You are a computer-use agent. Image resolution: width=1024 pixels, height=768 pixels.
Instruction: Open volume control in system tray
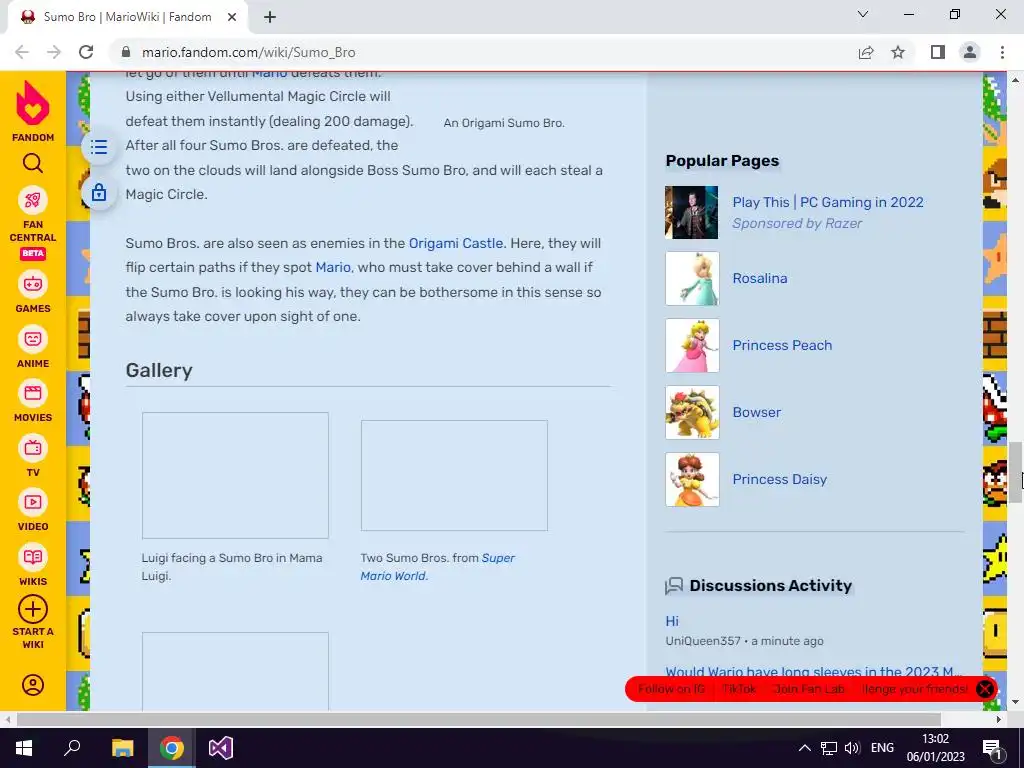click(852, 748)
